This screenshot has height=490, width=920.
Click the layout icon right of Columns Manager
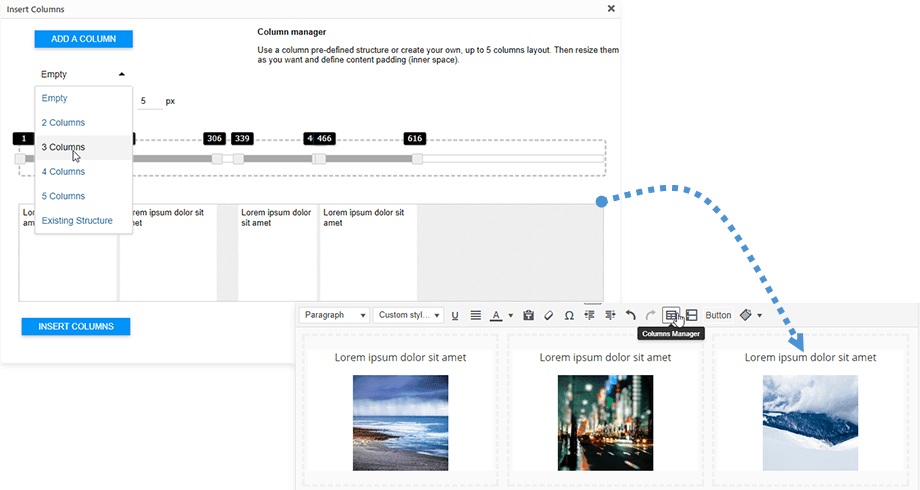691,315
